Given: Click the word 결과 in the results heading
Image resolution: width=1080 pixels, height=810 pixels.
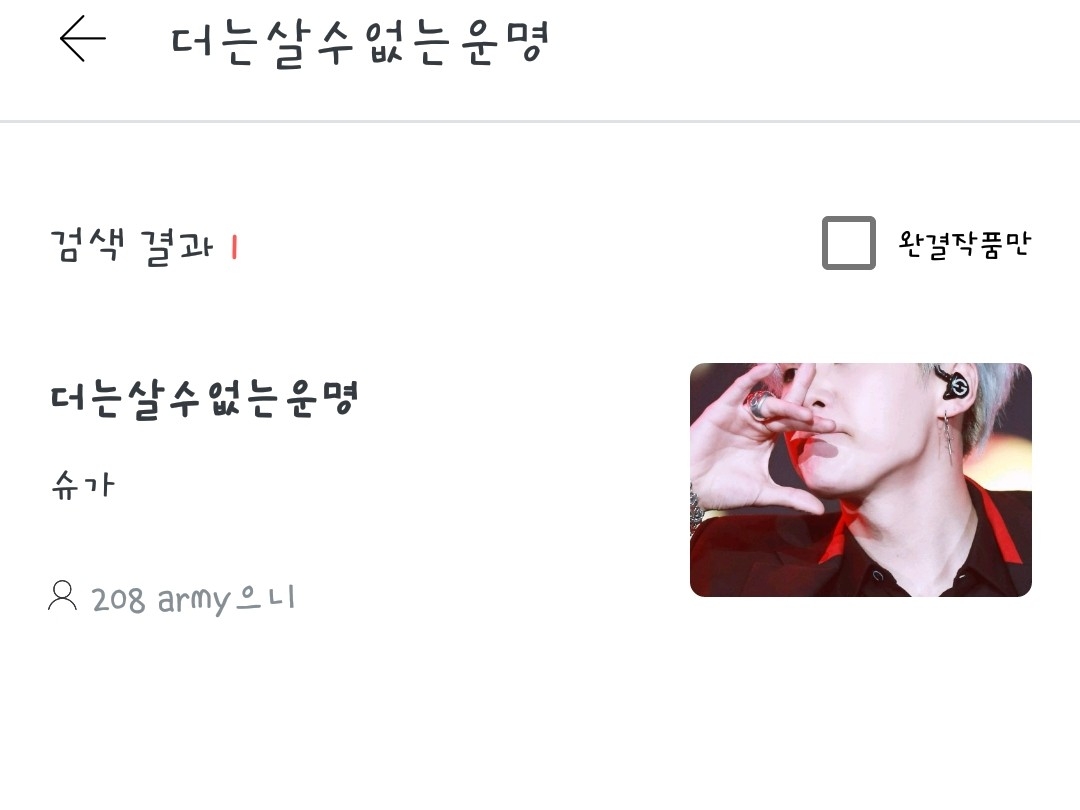Looking at the screenshot, I should point(176,247).
